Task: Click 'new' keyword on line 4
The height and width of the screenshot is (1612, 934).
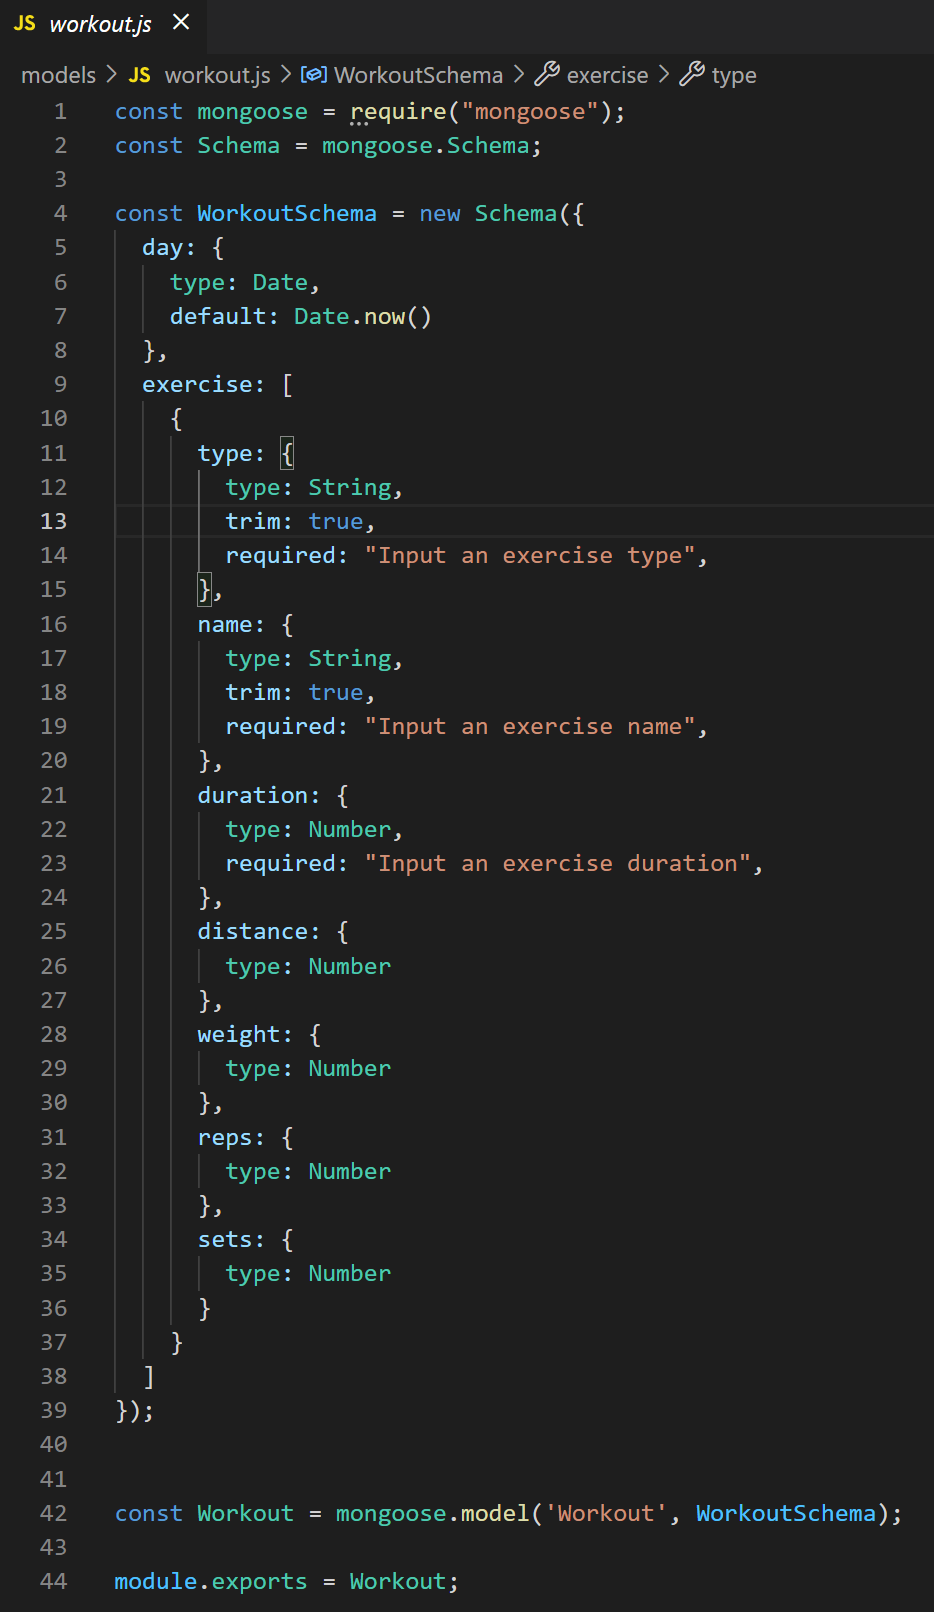Action: (440, 213)
